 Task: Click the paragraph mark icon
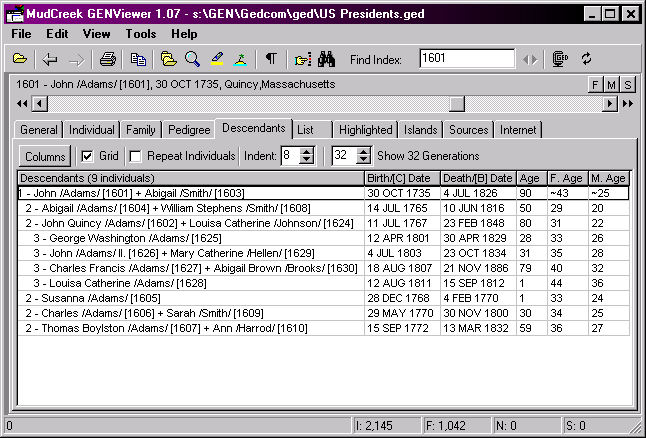[272, 59]
